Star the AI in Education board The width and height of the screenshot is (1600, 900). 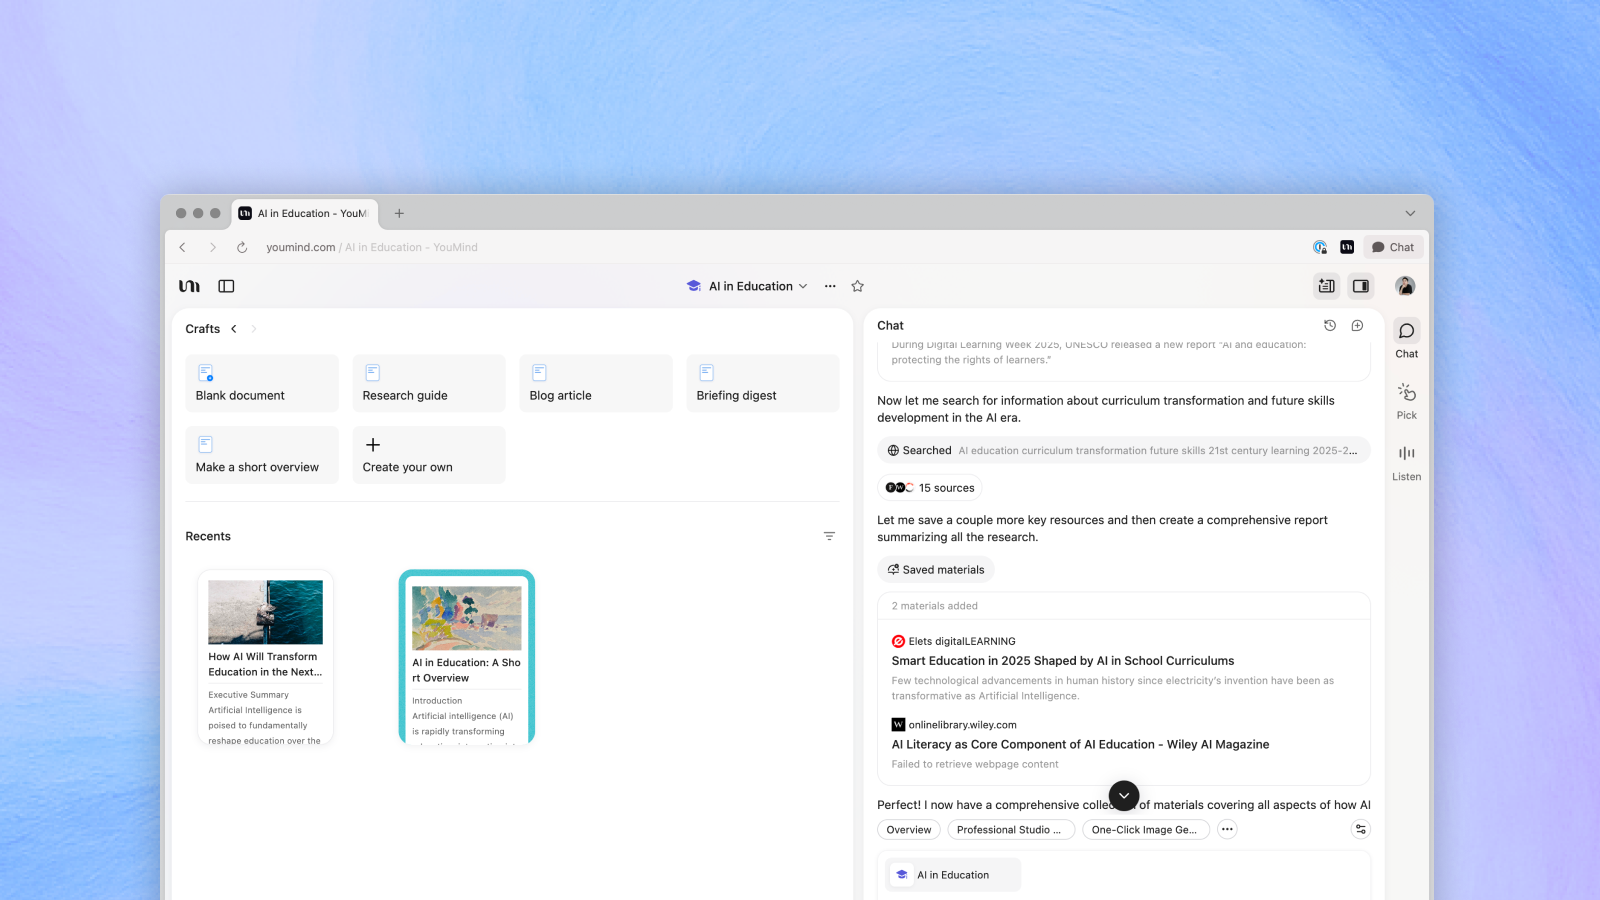click(857, 286)
